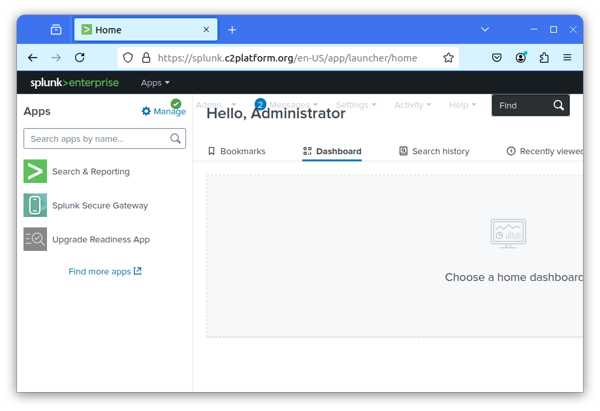
Task: Click the magnifier icon in Find box
Action: tap(558, 105)
